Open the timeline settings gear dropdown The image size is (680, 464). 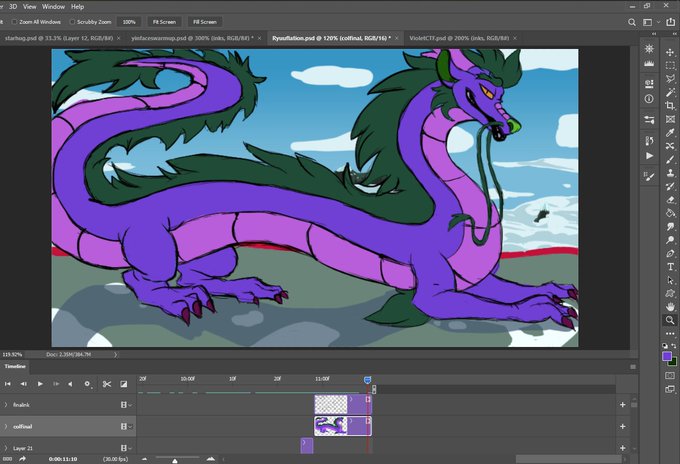click(88, 384)
